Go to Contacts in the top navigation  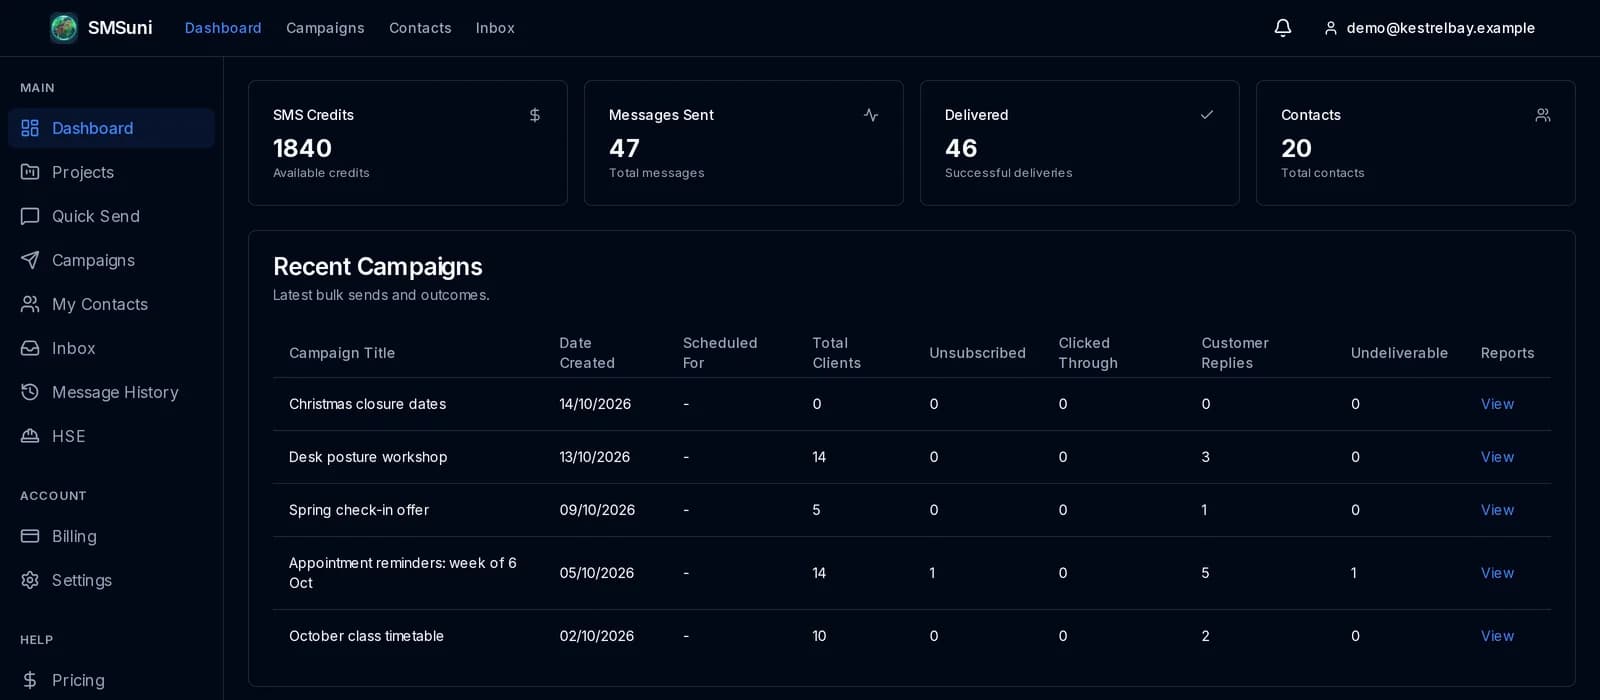pos(420,28)
